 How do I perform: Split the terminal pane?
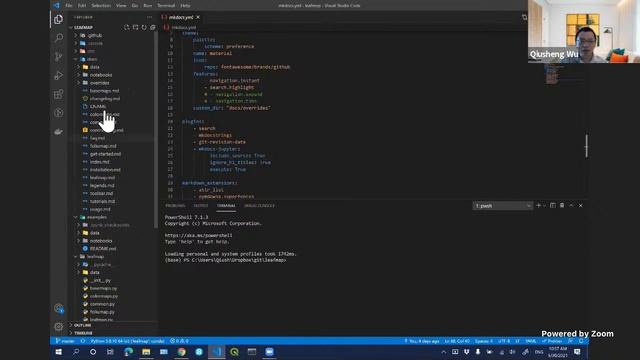[553, 205]
